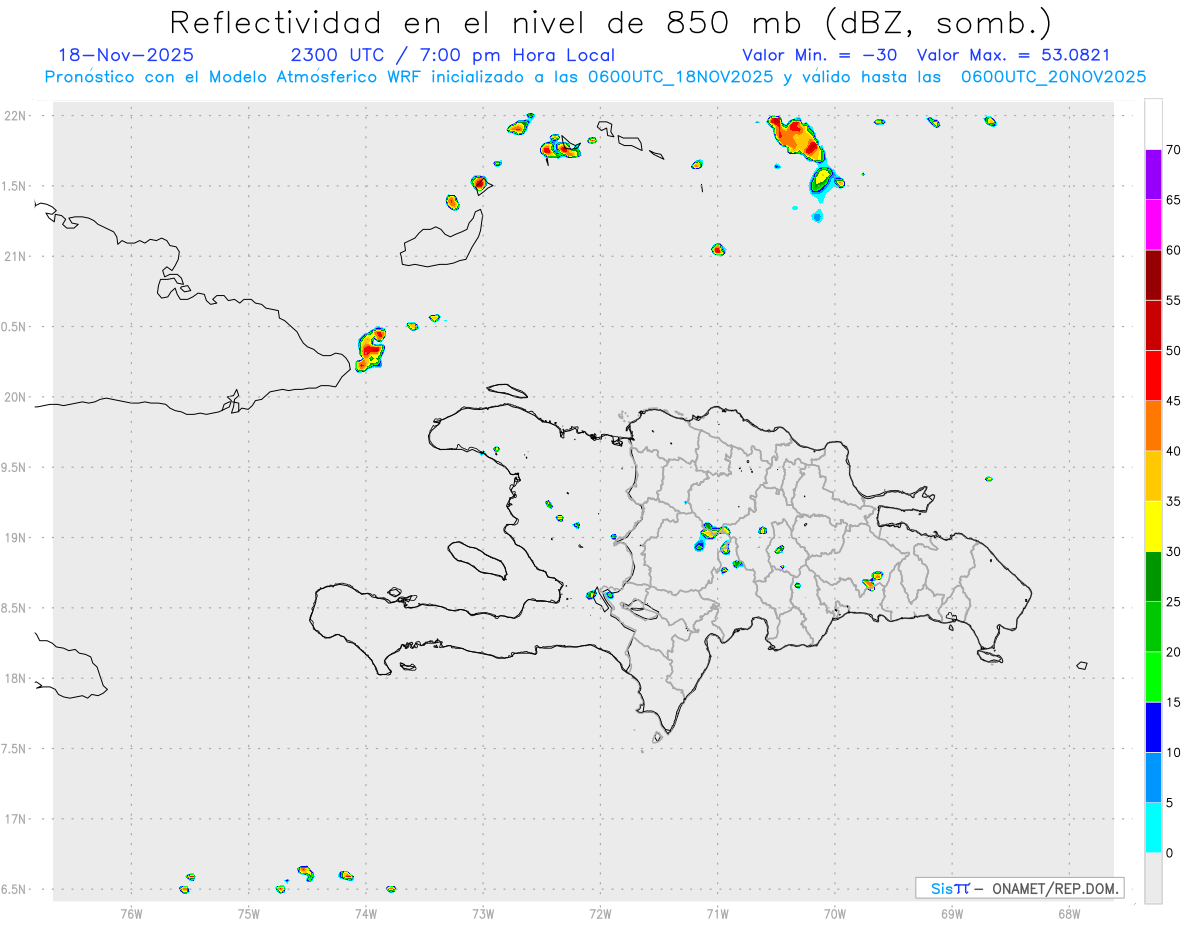Click the gold 35-40 dBZ colorbar segment
Viewport: 1200px width, 927px height.
(1153, 476)
